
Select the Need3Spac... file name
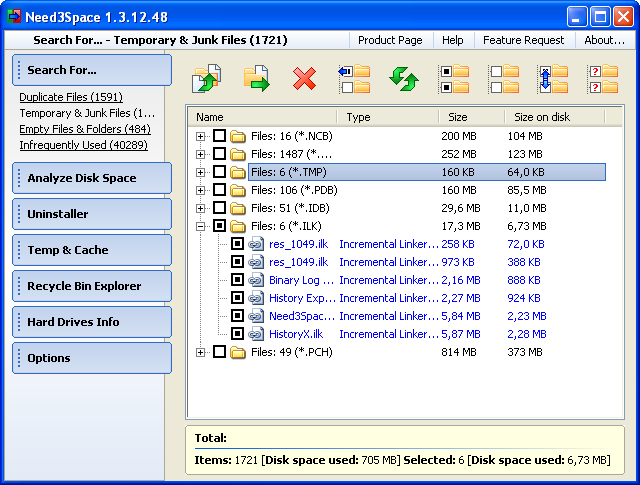302,316
